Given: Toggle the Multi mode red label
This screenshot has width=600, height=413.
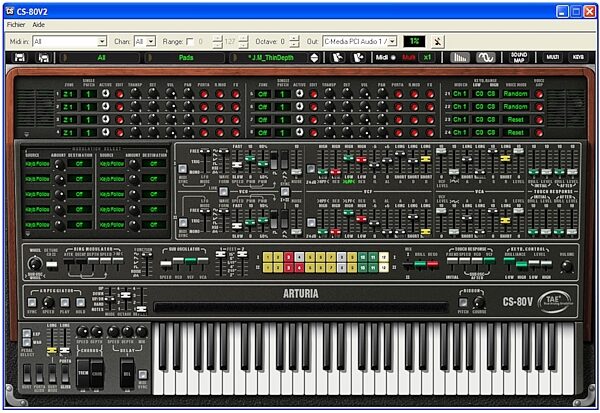Looking at the screenshot, I should coord(408,58).
